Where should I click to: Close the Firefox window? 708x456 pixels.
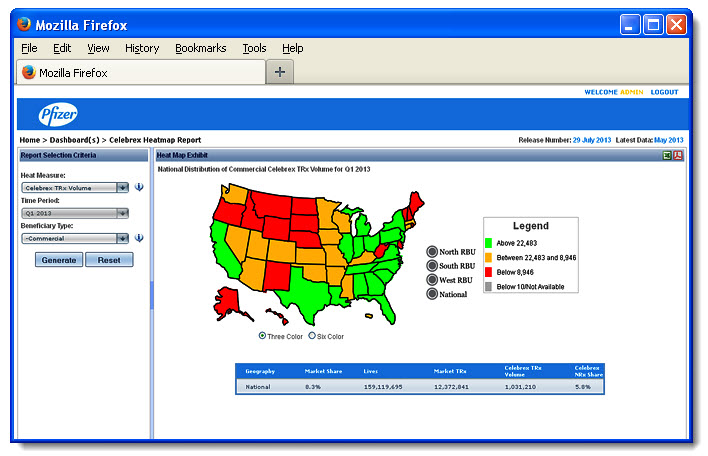676,24
